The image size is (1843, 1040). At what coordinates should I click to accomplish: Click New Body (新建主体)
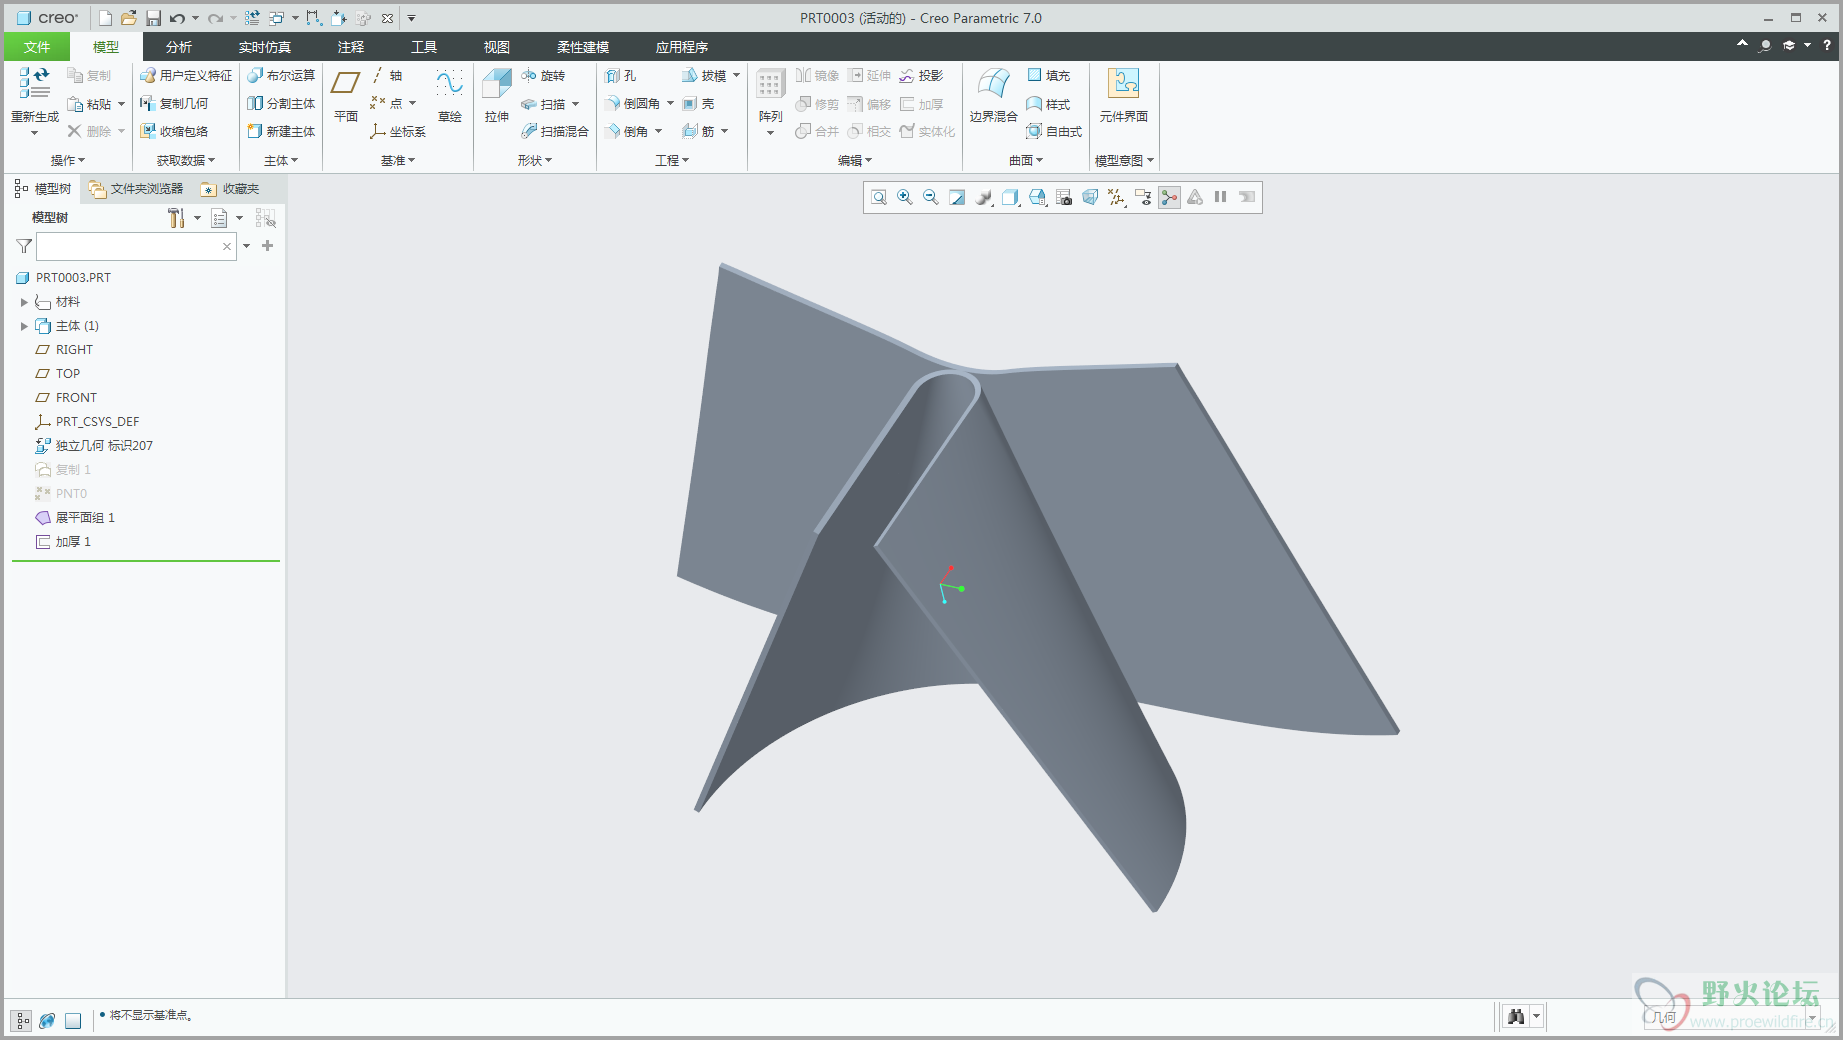click(x=281, y=131)
